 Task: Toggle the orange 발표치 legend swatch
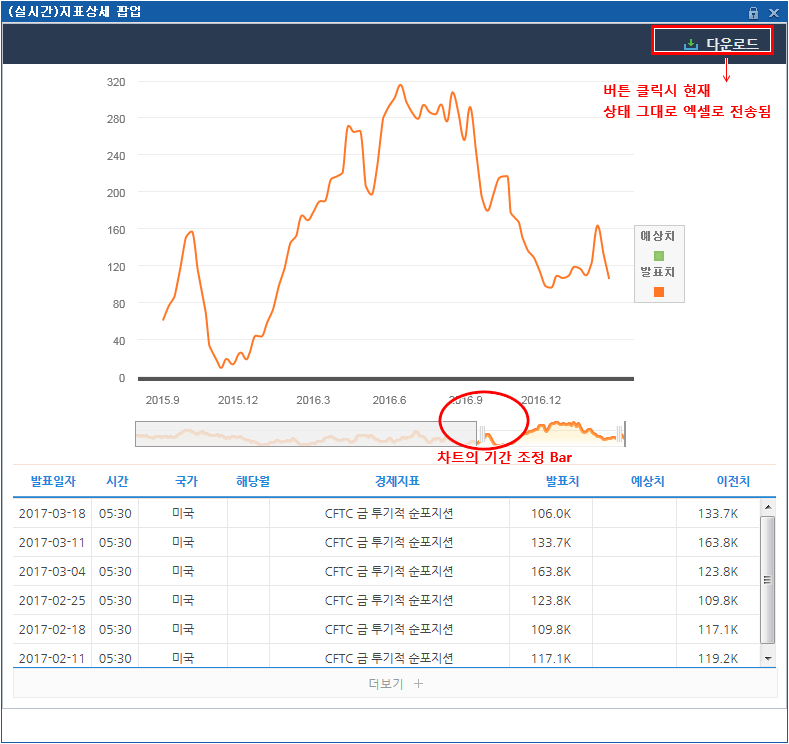tap(659, 292)
